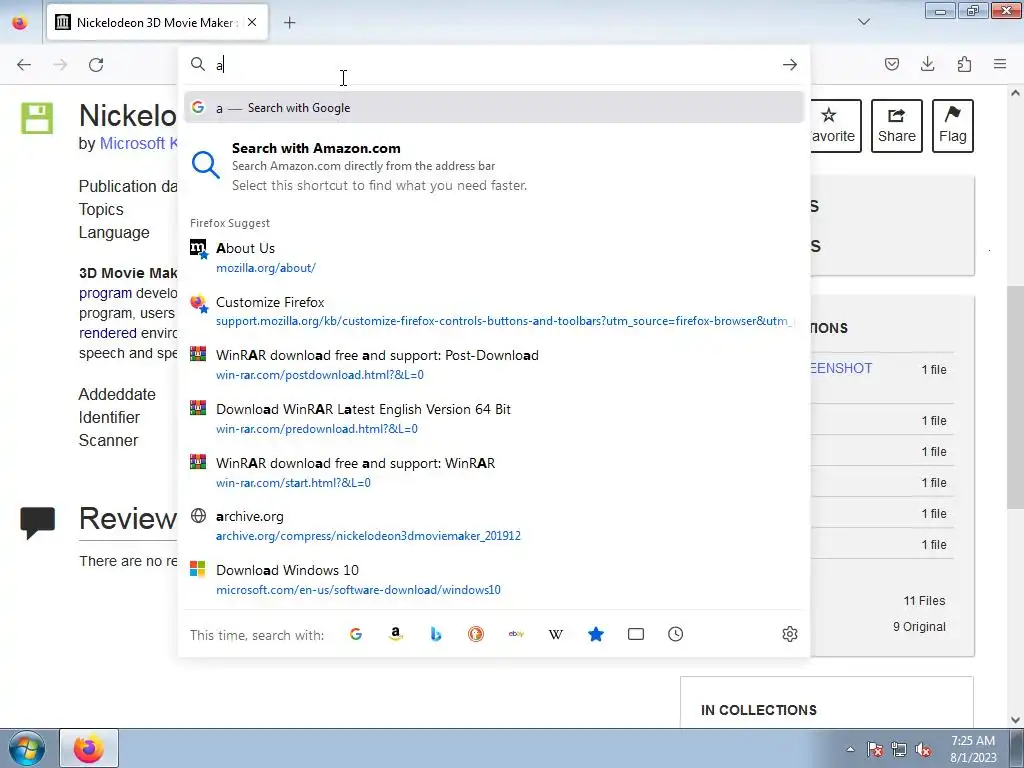
Task: Reload the current page
Action: click(x=96, y=65)
